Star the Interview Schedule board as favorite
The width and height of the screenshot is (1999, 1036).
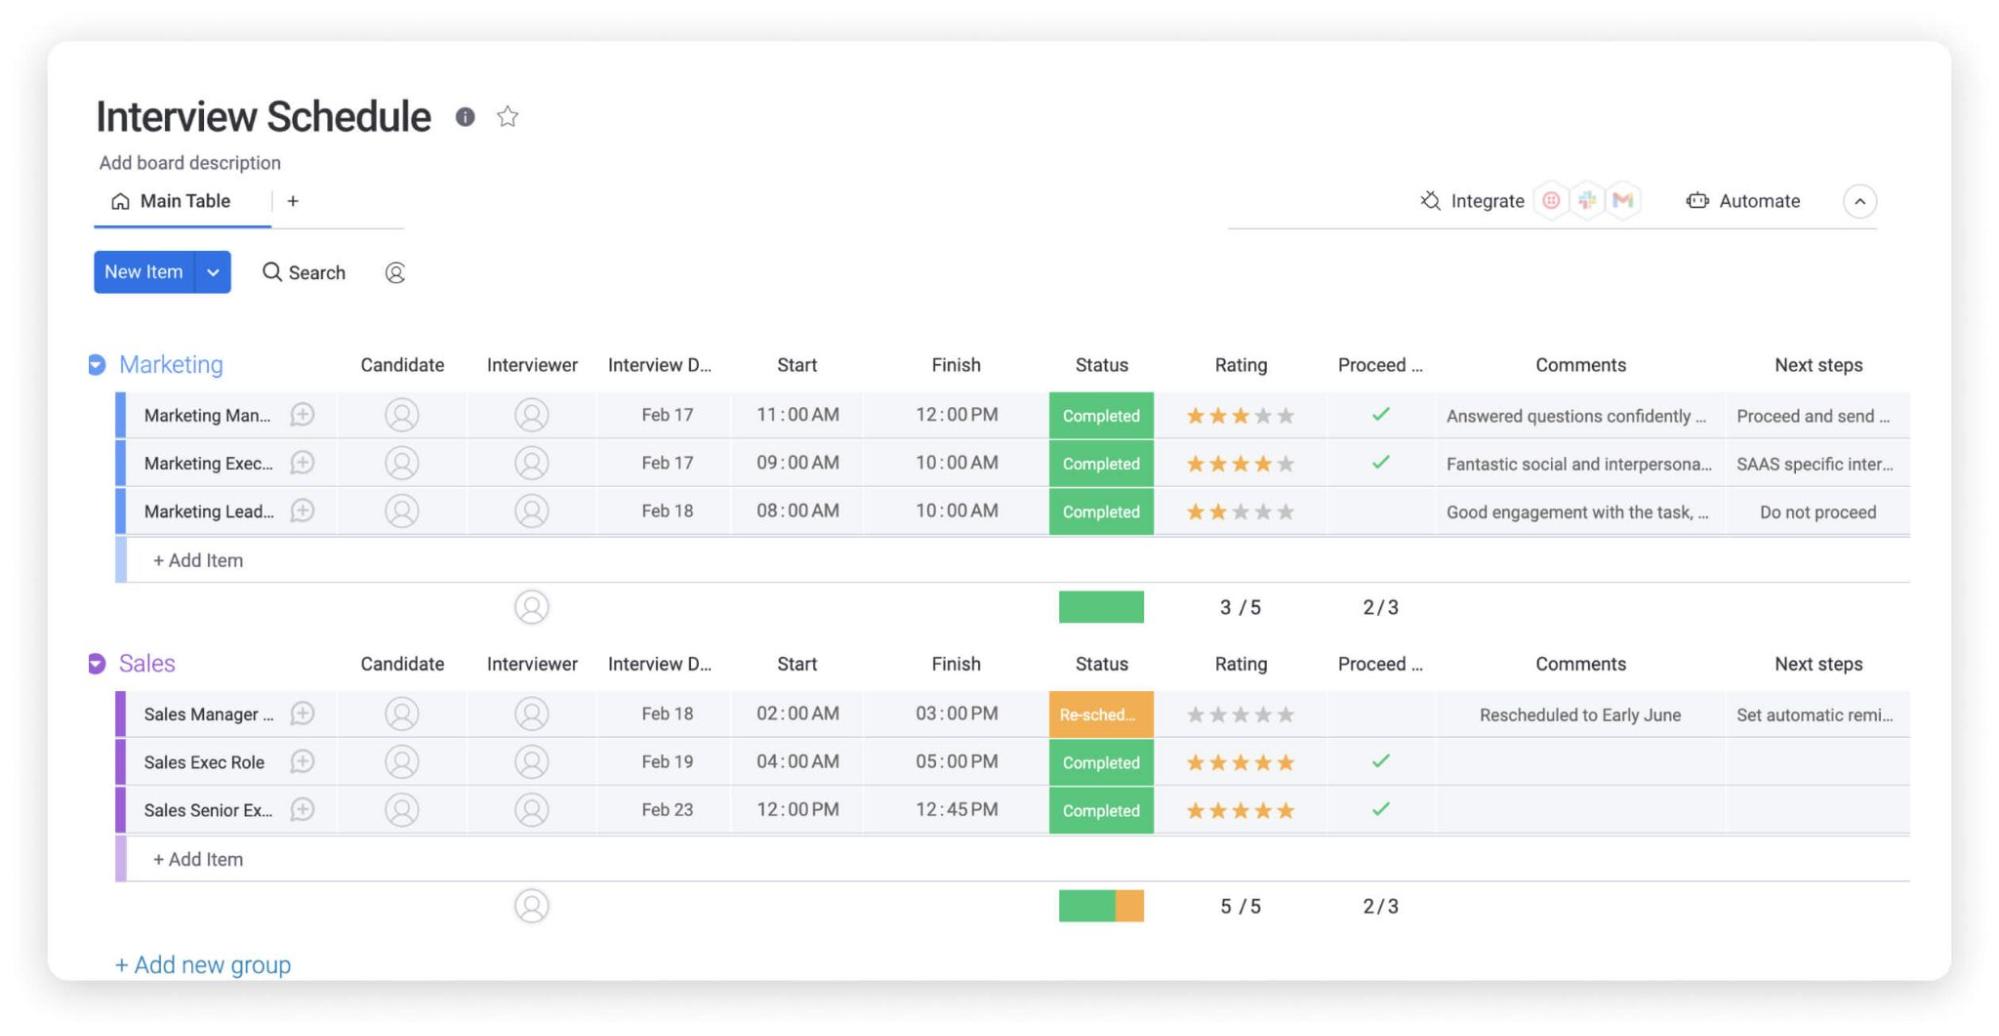coord(508,117)
